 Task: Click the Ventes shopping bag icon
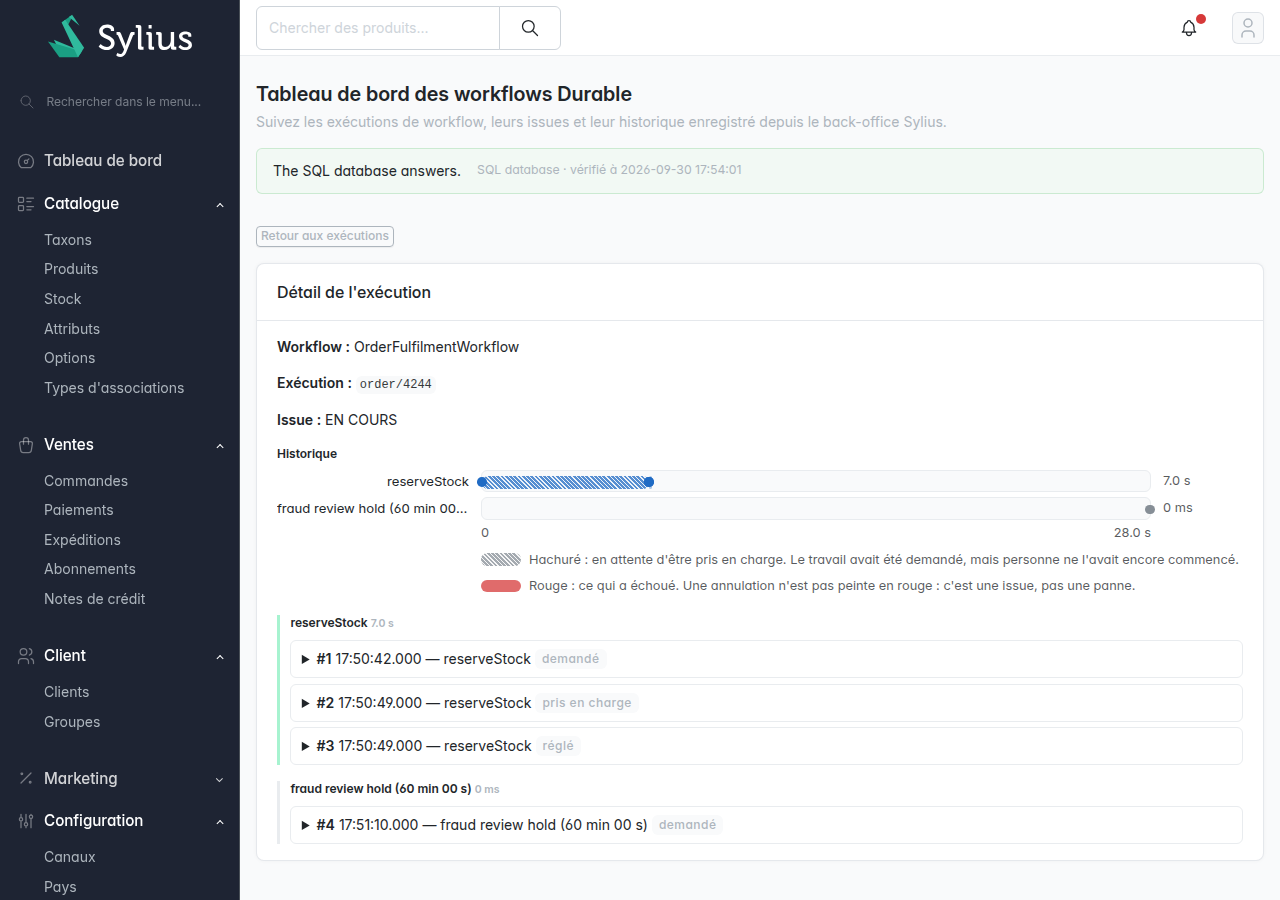coord(26,445)
